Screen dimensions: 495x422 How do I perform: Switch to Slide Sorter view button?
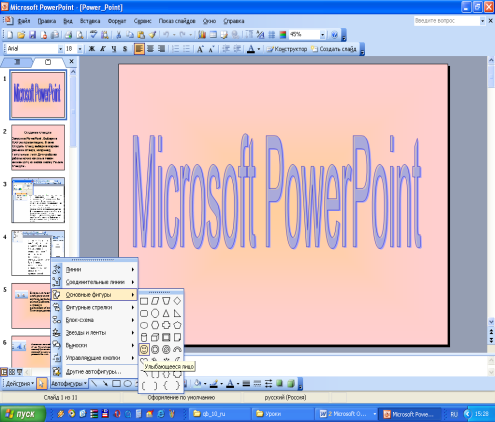pyautogui.click(x=12, y=372)
